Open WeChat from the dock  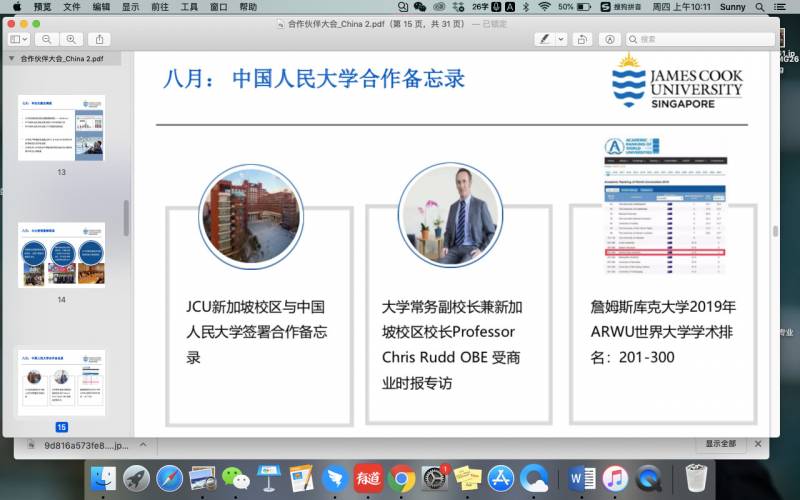235,478
